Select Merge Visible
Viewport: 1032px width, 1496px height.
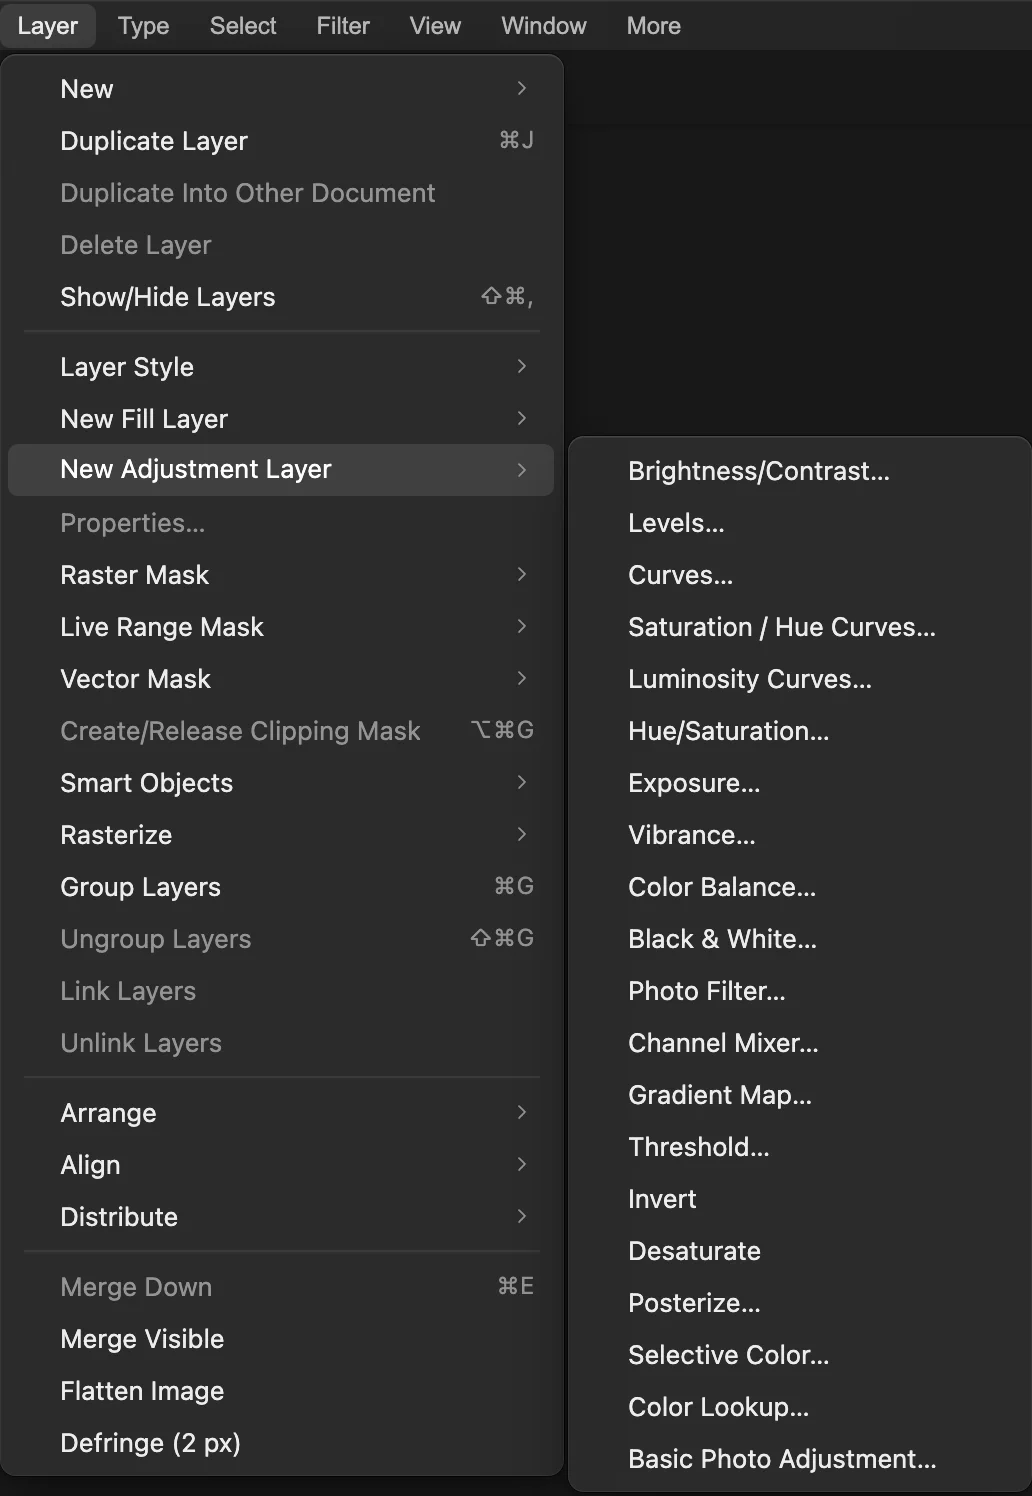point(281,1339)
